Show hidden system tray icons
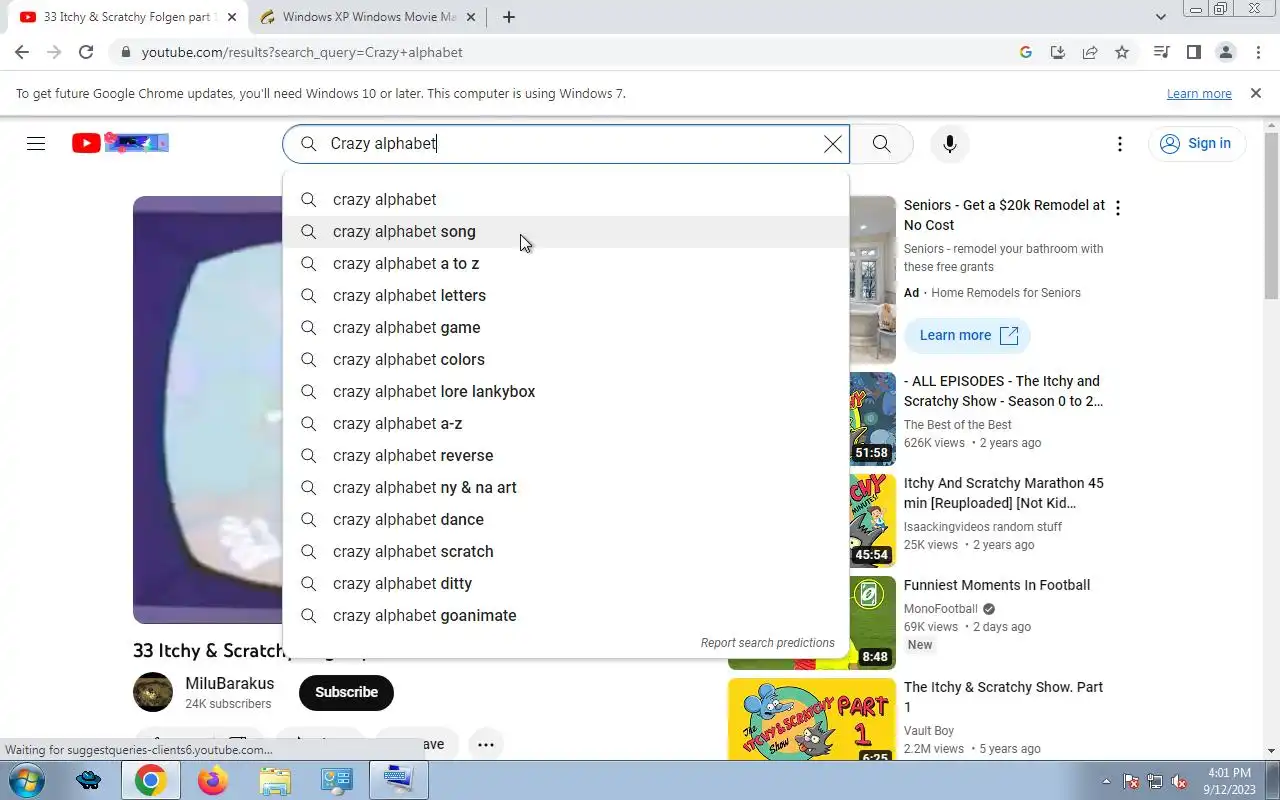 pos(1106,781)
